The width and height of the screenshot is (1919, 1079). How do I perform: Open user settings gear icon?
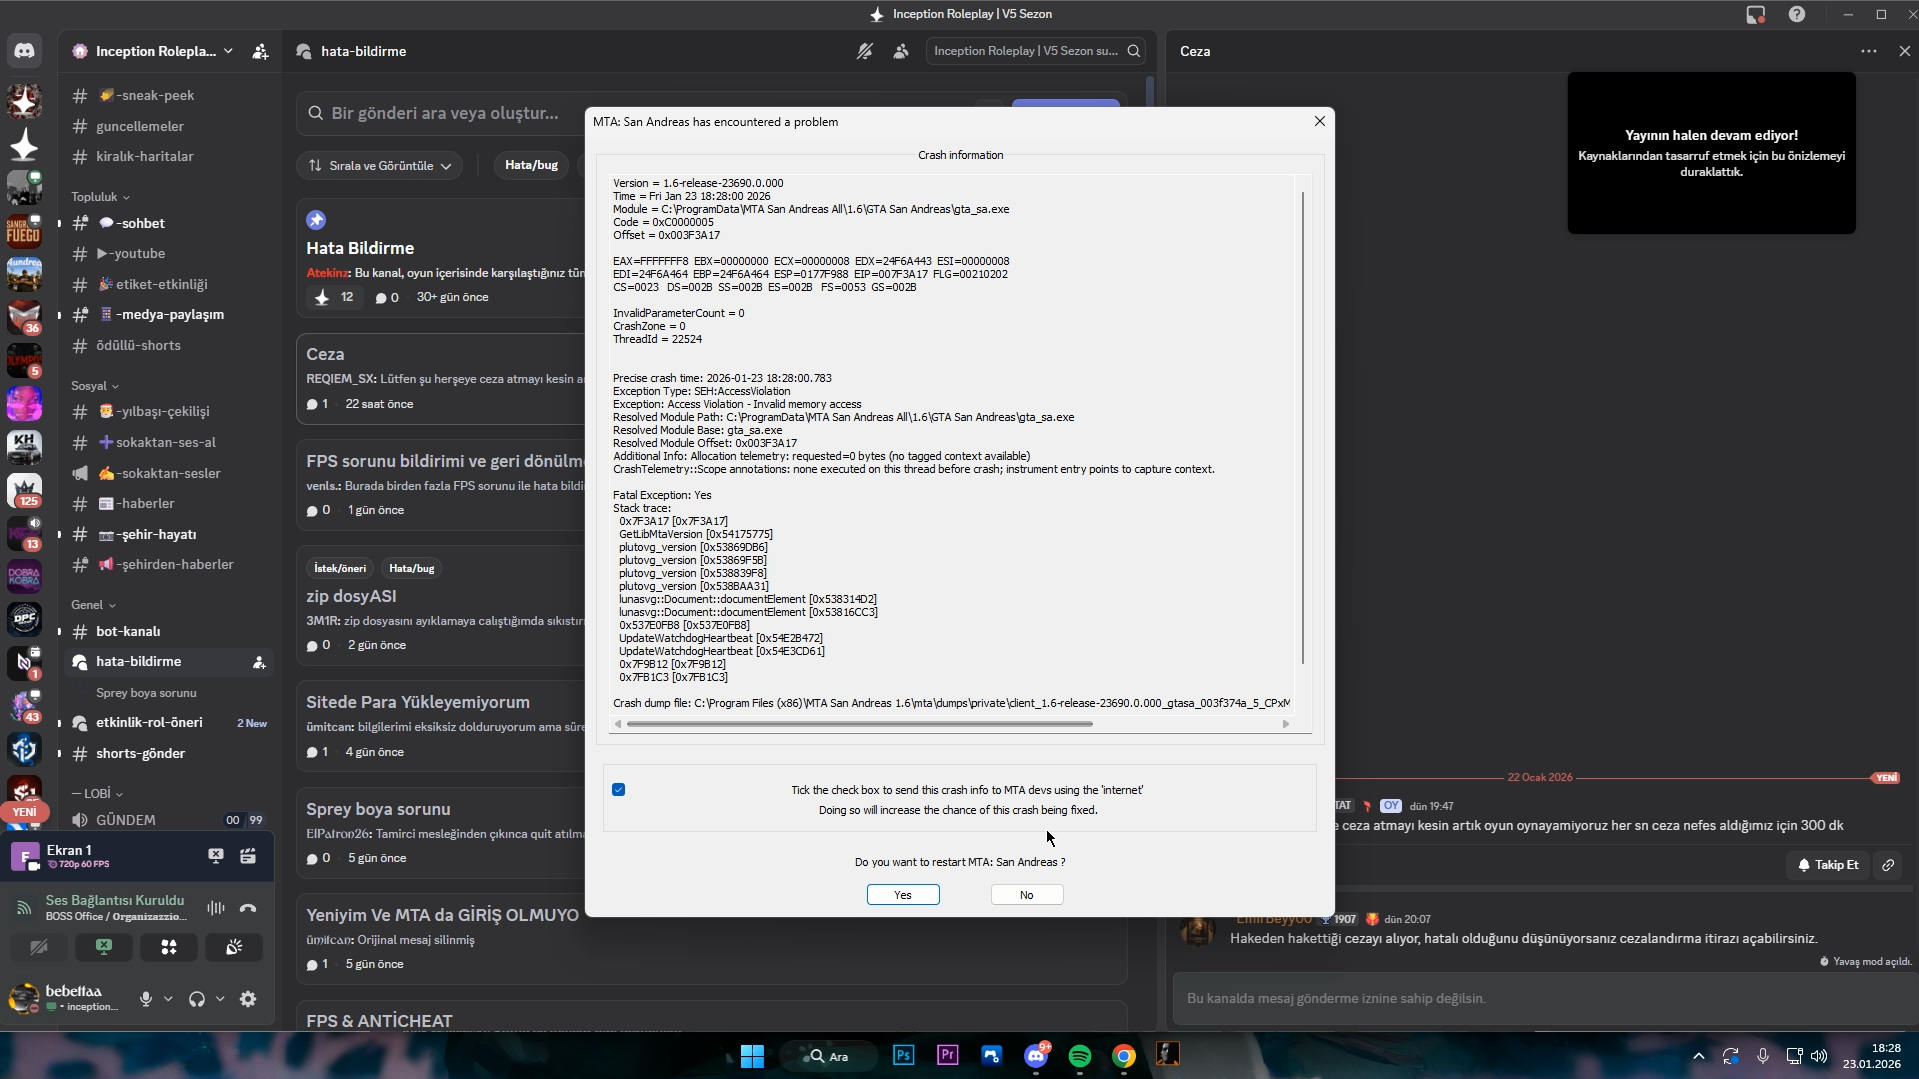248,999
